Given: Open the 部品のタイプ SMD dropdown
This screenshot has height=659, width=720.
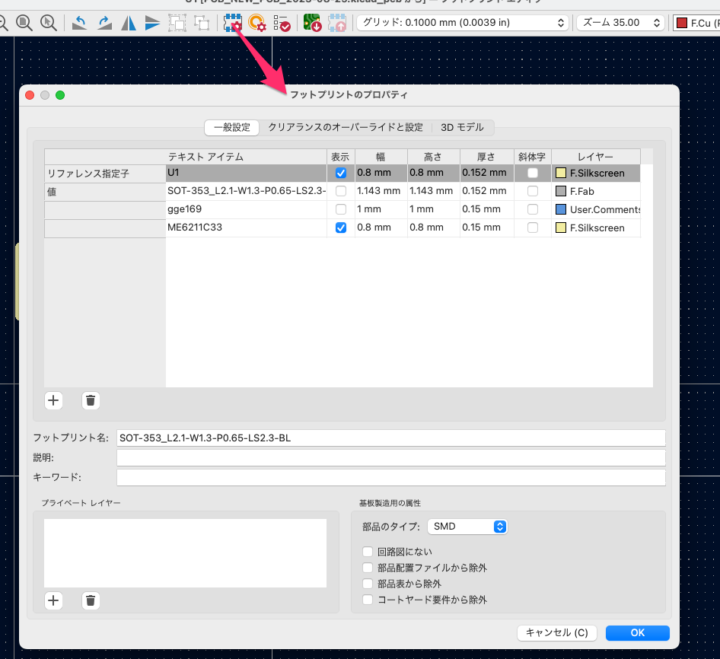Looking at the screenshot, I should pos(468,526).
